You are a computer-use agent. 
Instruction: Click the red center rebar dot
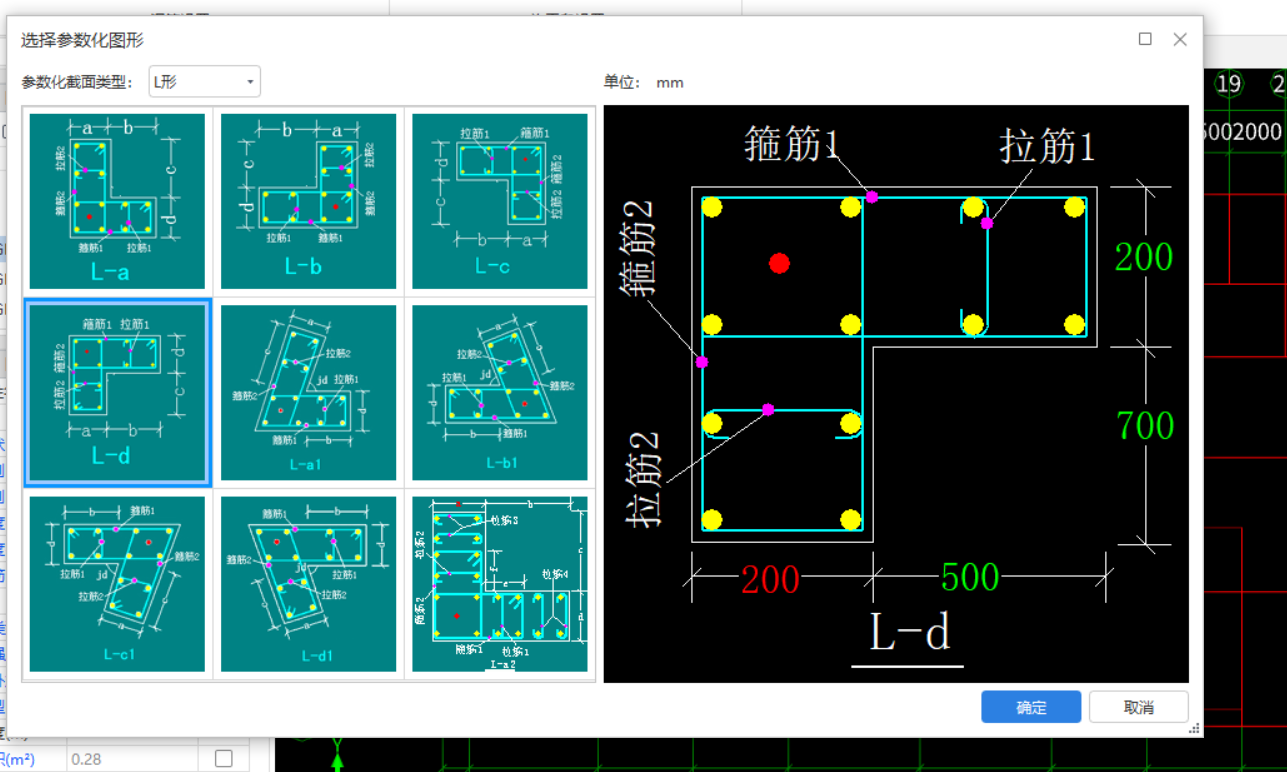780,263
